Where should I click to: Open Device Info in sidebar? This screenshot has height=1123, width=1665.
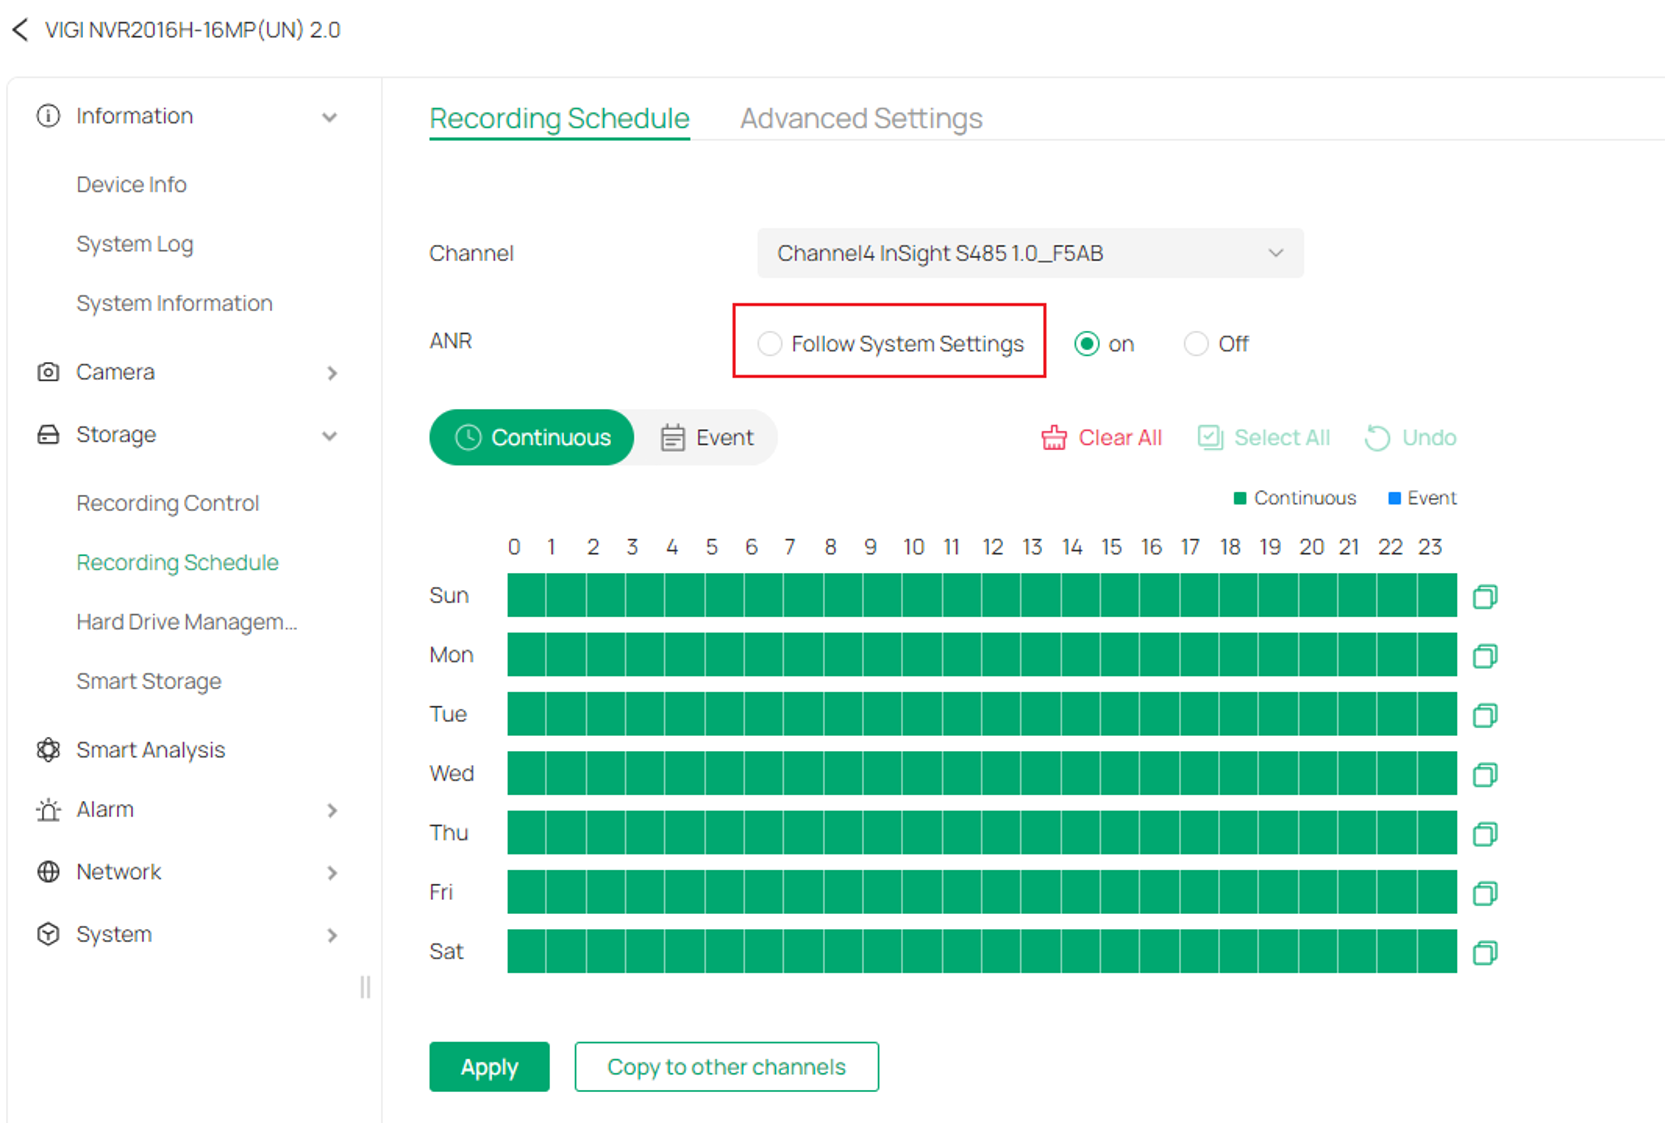coord(131,184)
